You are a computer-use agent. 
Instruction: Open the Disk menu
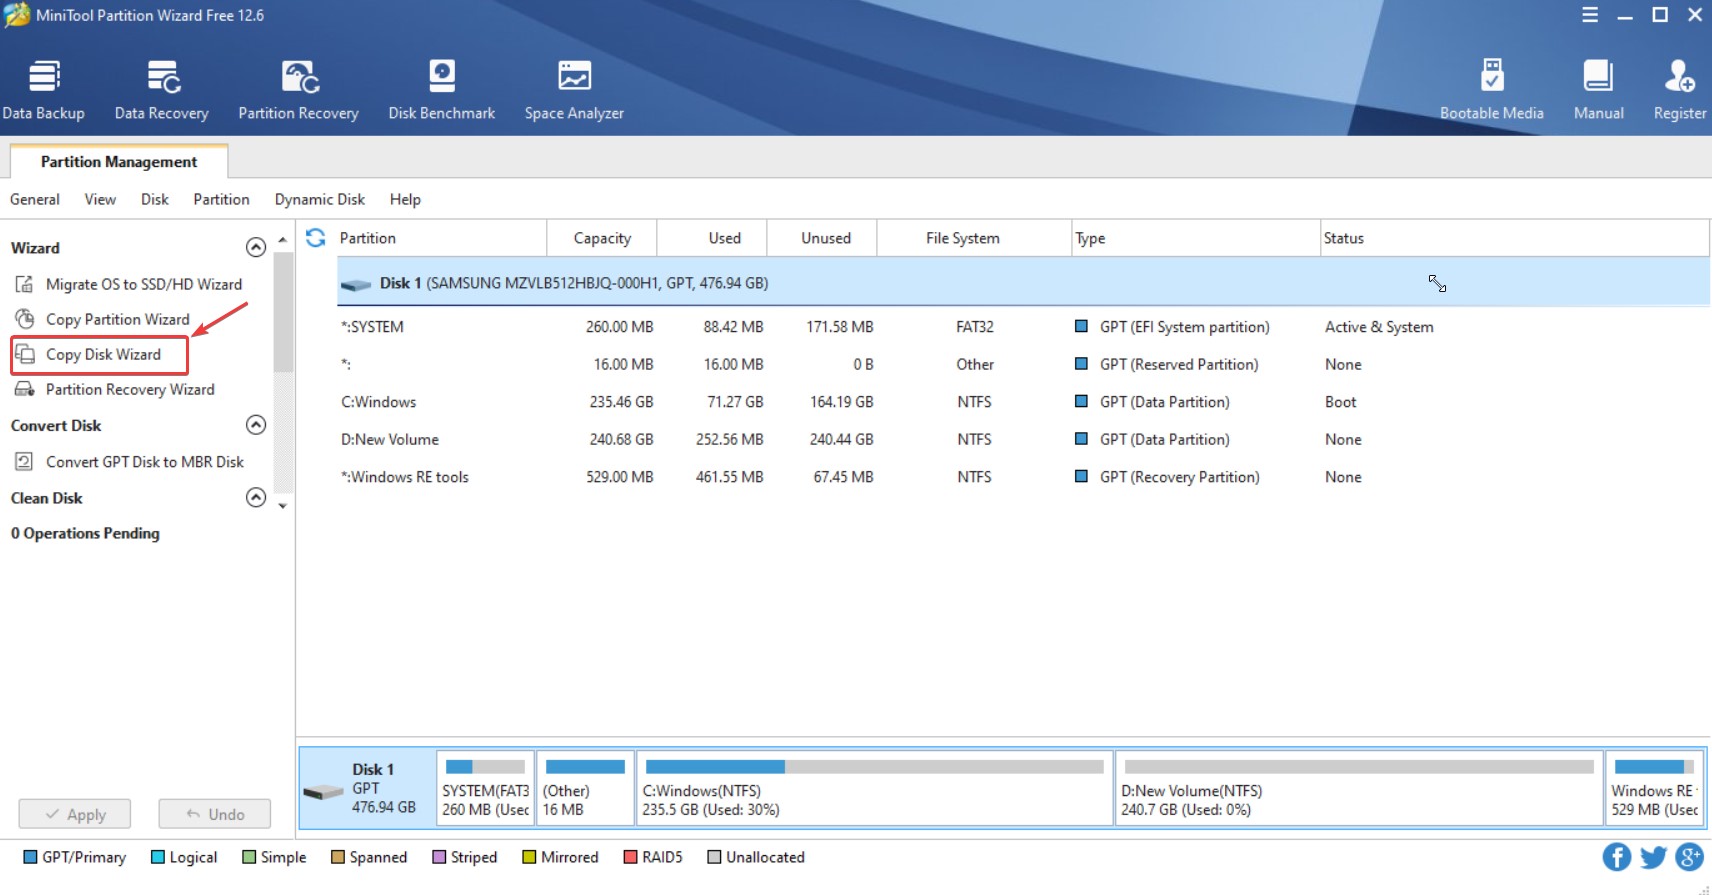point(155,199)
